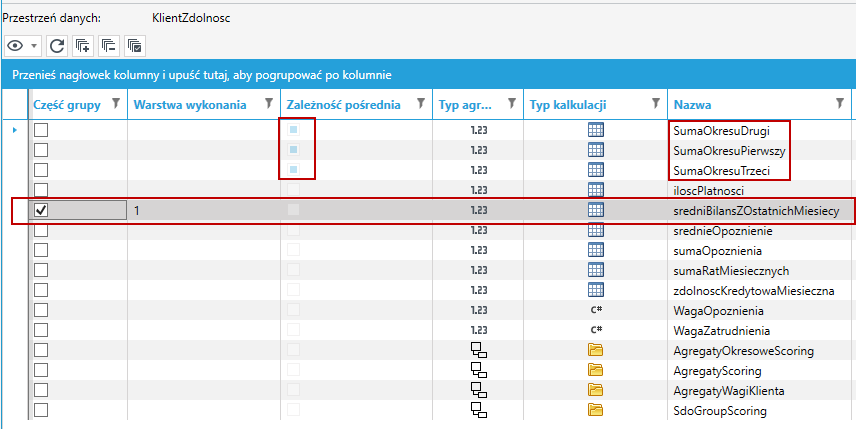The height and width of the screenshot is (429, 856).
Task: Check Część grupy for iloscPlatnosci
Action: pos(41,190)
